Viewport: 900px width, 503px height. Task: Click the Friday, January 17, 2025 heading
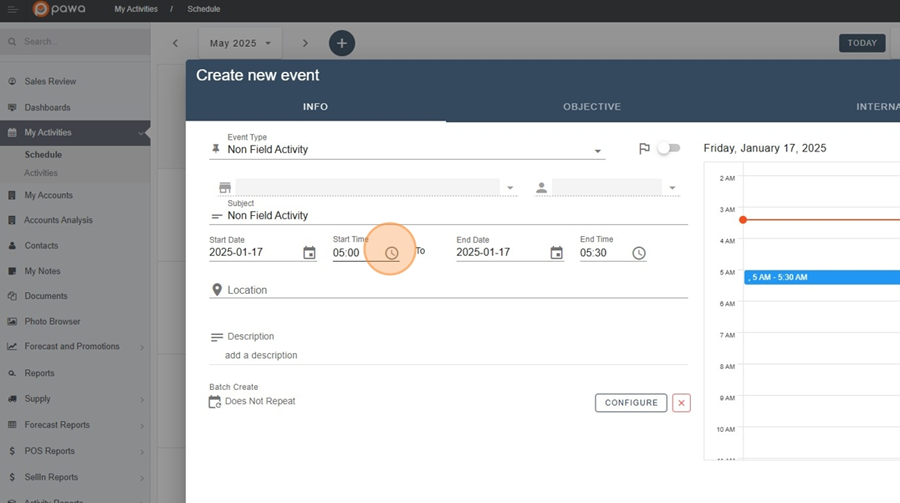coord(765,148)
